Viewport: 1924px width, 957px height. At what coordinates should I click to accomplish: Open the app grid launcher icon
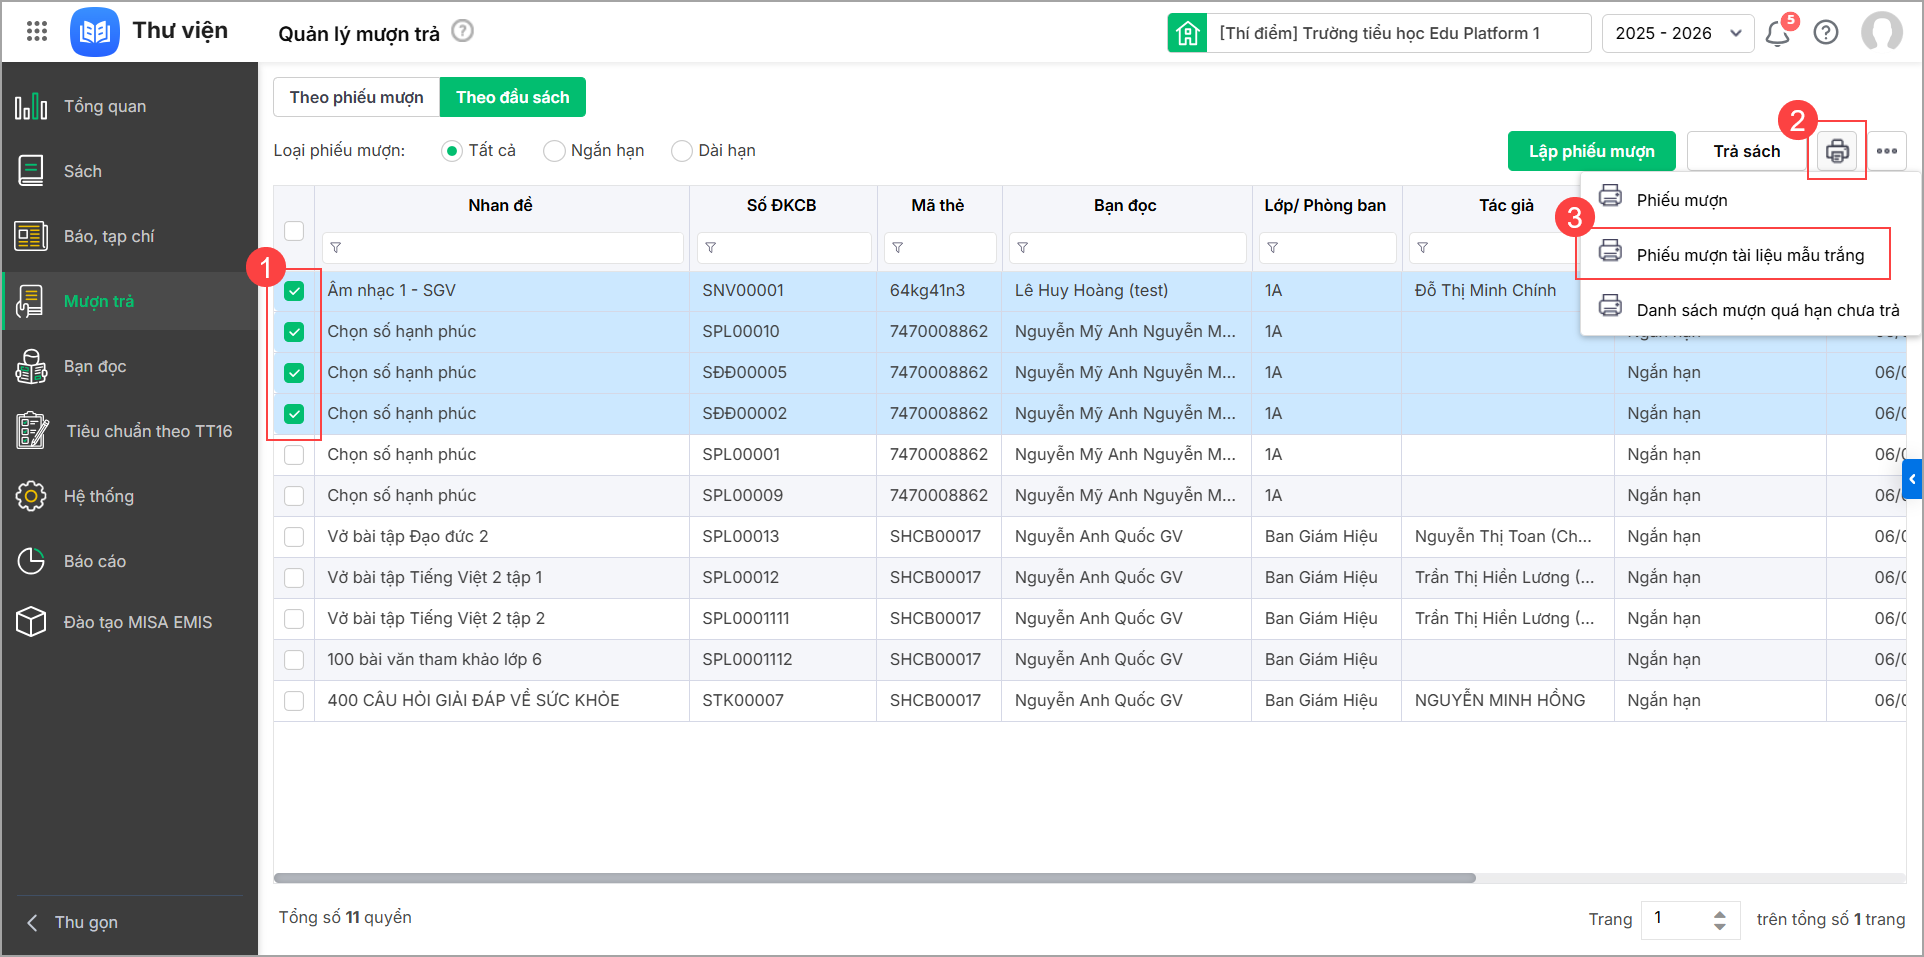(x=37, y=31)
